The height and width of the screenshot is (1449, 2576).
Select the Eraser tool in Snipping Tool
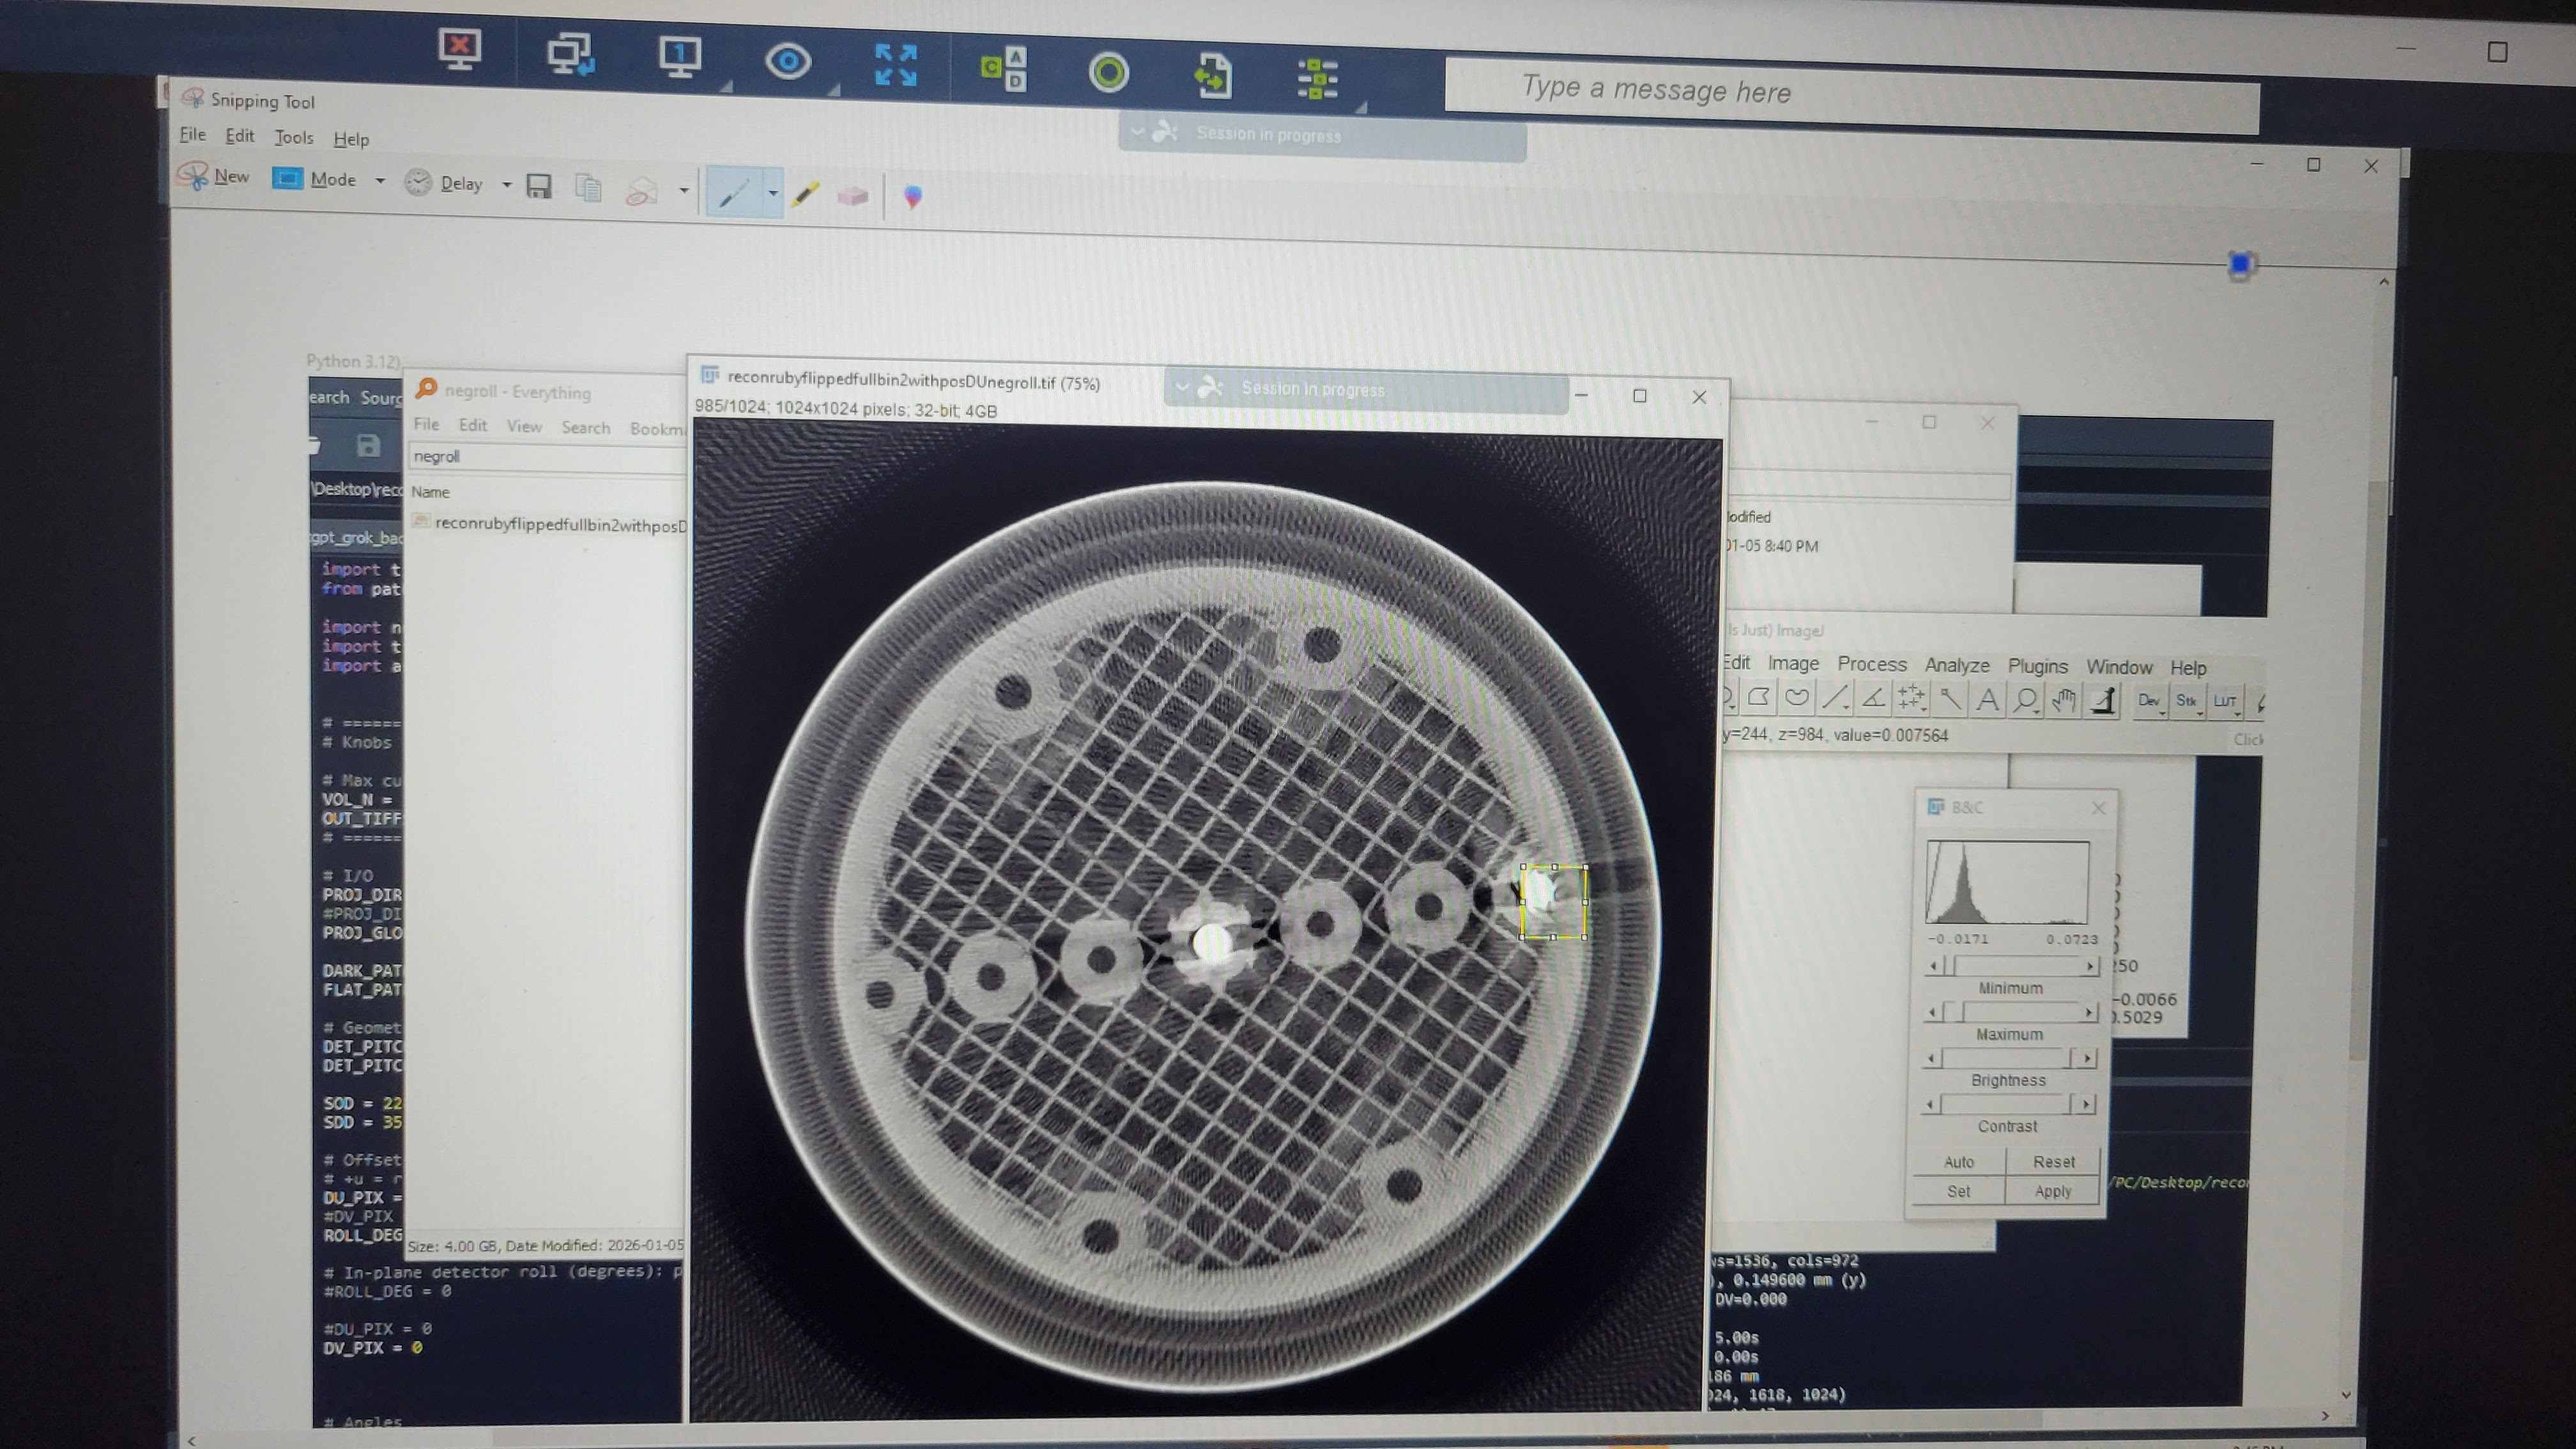click(x=852, y=196)
